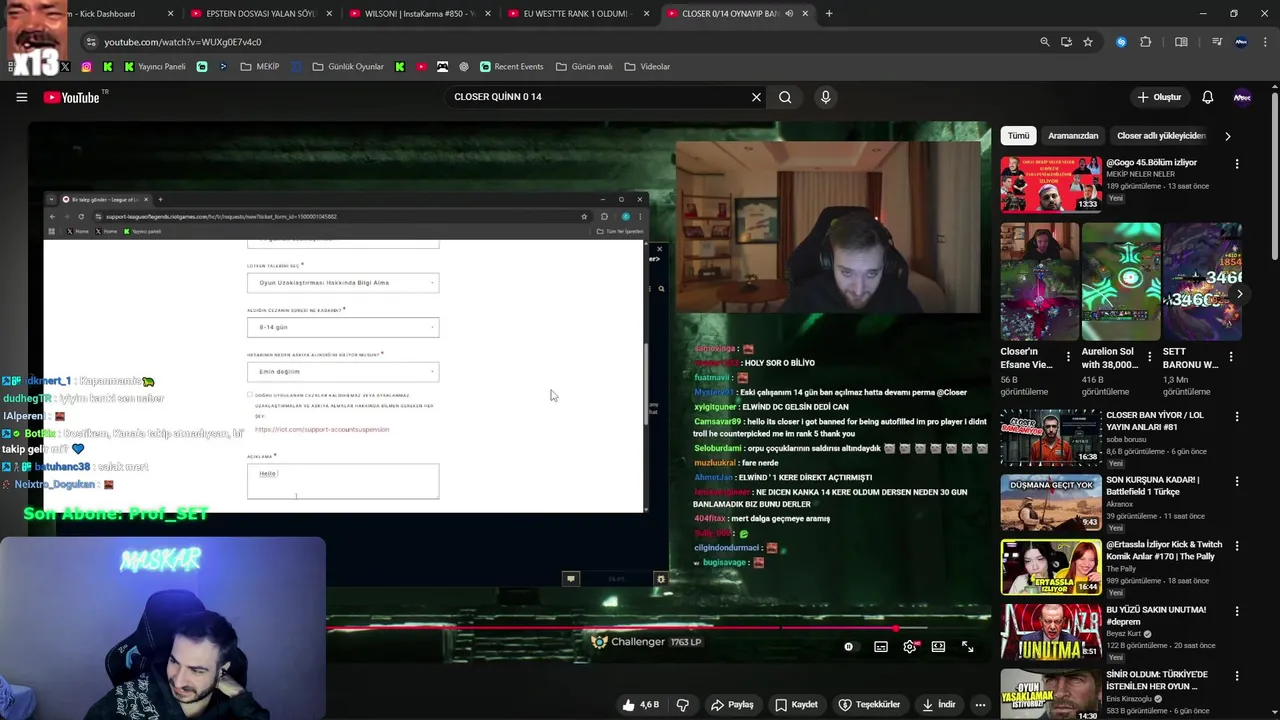Open more actions ellipsis below the video
1280x720 pixels.
[x=980, y=705]
